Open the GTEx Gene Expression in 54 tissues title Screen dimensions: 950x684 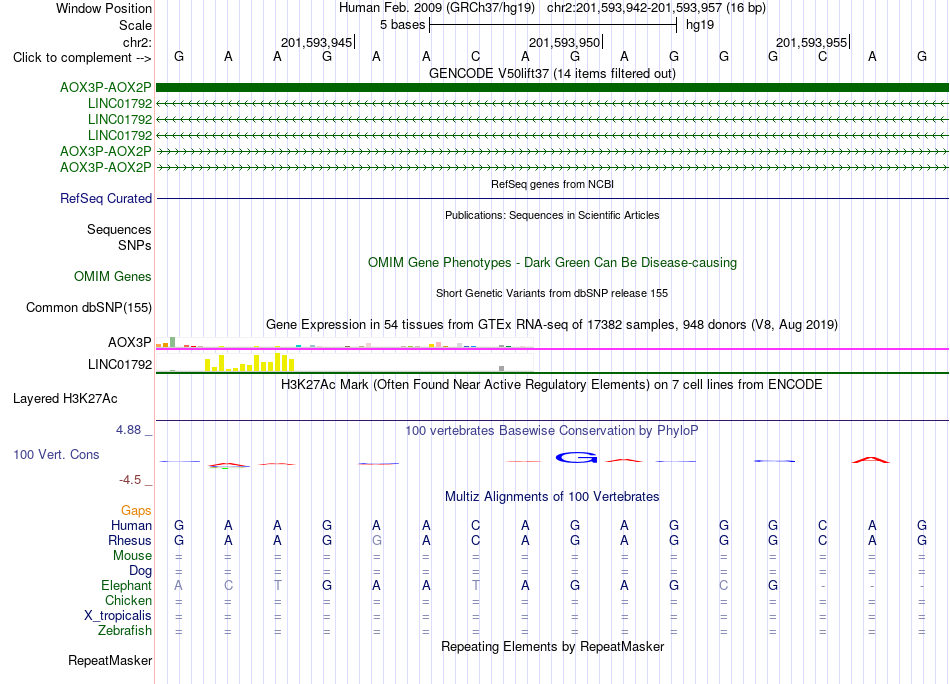pos(552,325)
